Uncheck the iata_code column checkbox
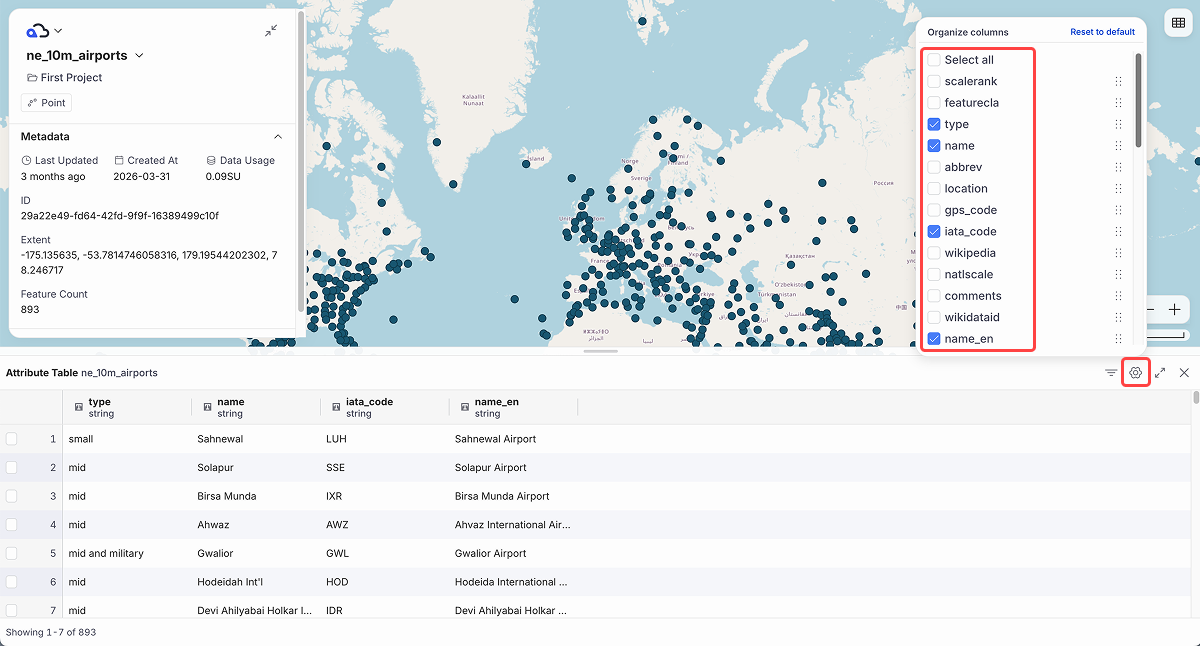This screenshot has height=646, width=1200. [934, 232]
